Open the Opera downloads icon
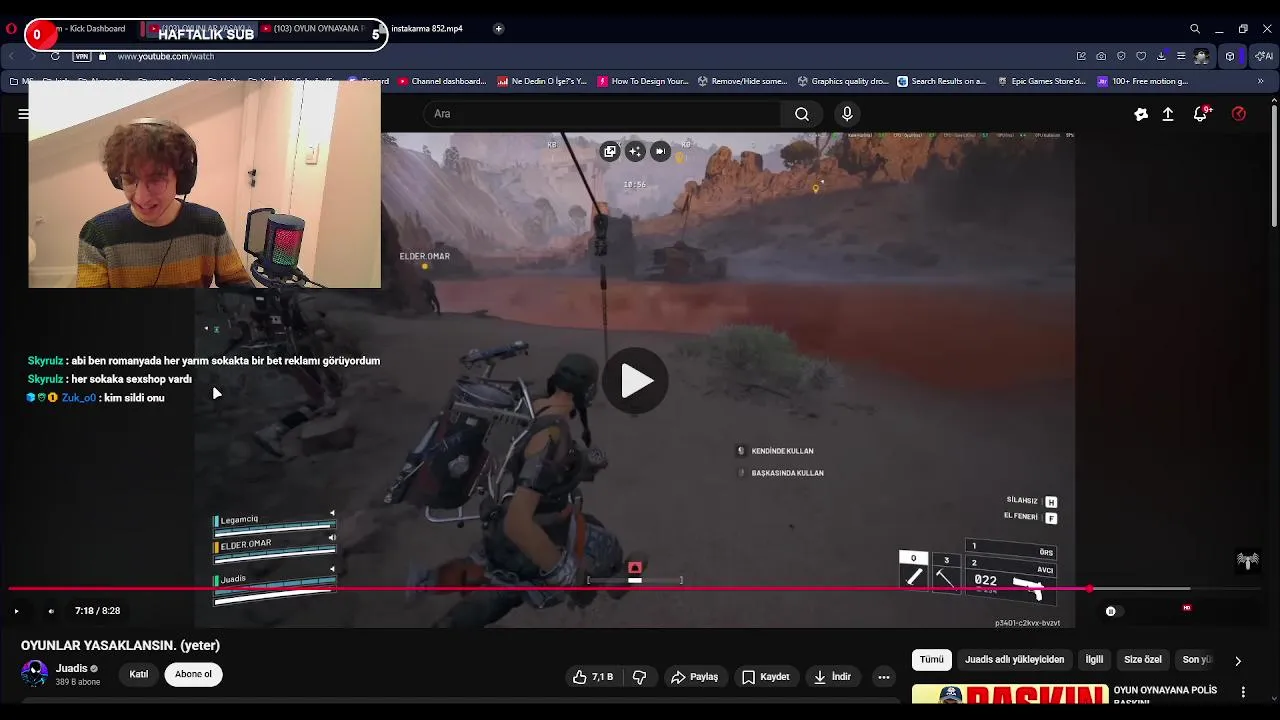This screenshot has height=720, width=1280. pos(1161,56)
